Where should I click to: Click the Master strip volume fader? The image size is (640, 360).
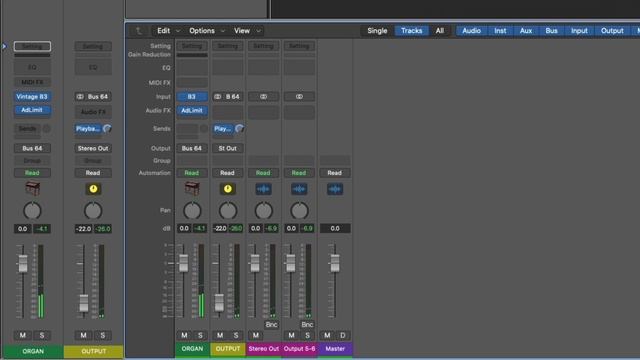(x=335, y=263)
